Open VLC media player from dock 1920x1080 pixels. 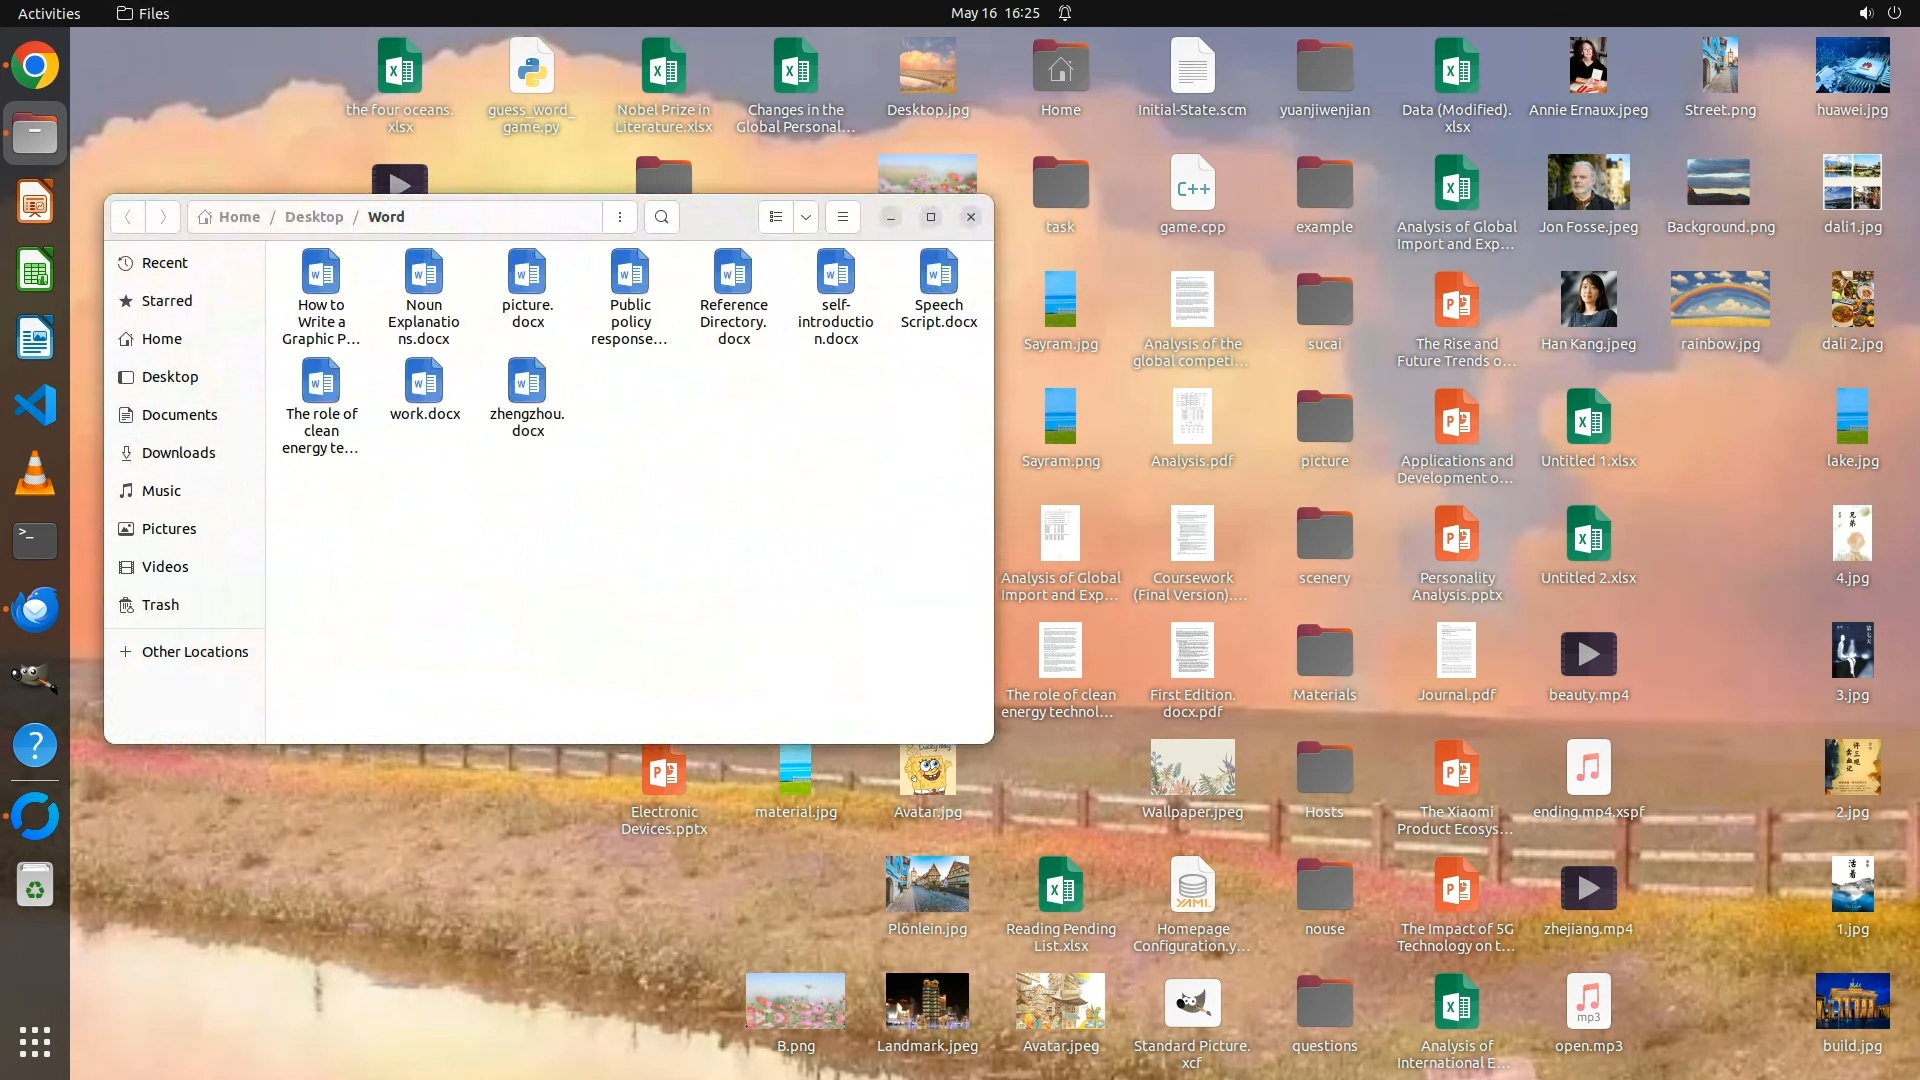click(x=35, y=474)
